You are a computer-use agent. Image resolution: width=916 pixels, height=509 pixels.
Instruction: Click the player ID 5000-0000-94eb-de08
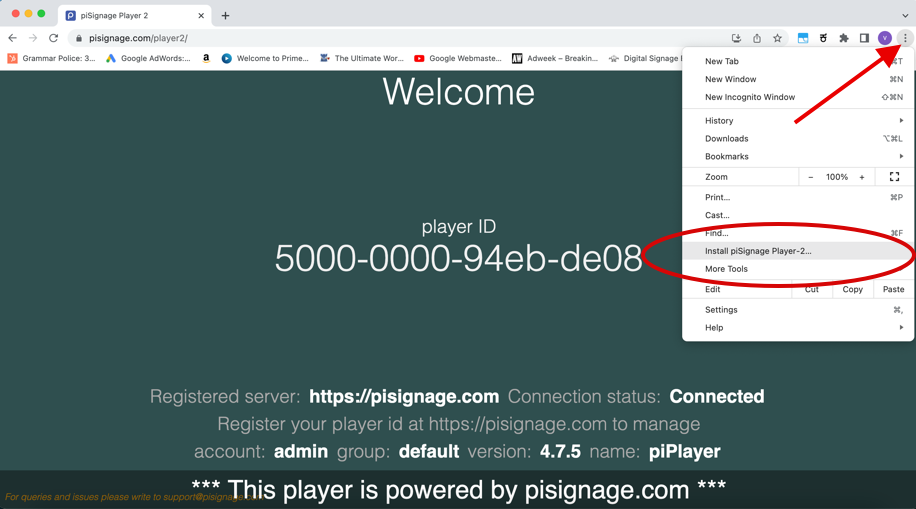(x=459, y=258)
